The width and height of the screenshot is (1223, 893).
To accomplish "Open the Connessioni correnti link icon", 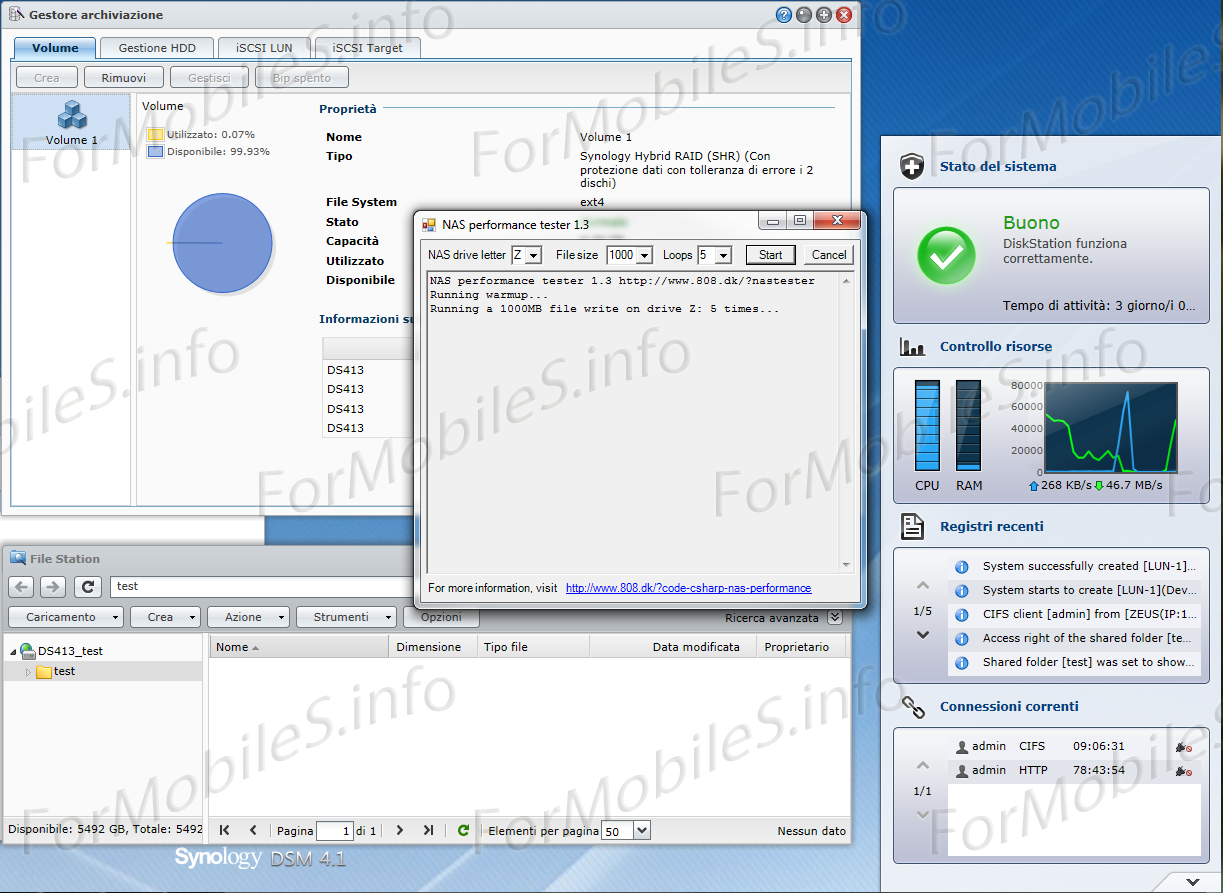I will pos(912,707).
